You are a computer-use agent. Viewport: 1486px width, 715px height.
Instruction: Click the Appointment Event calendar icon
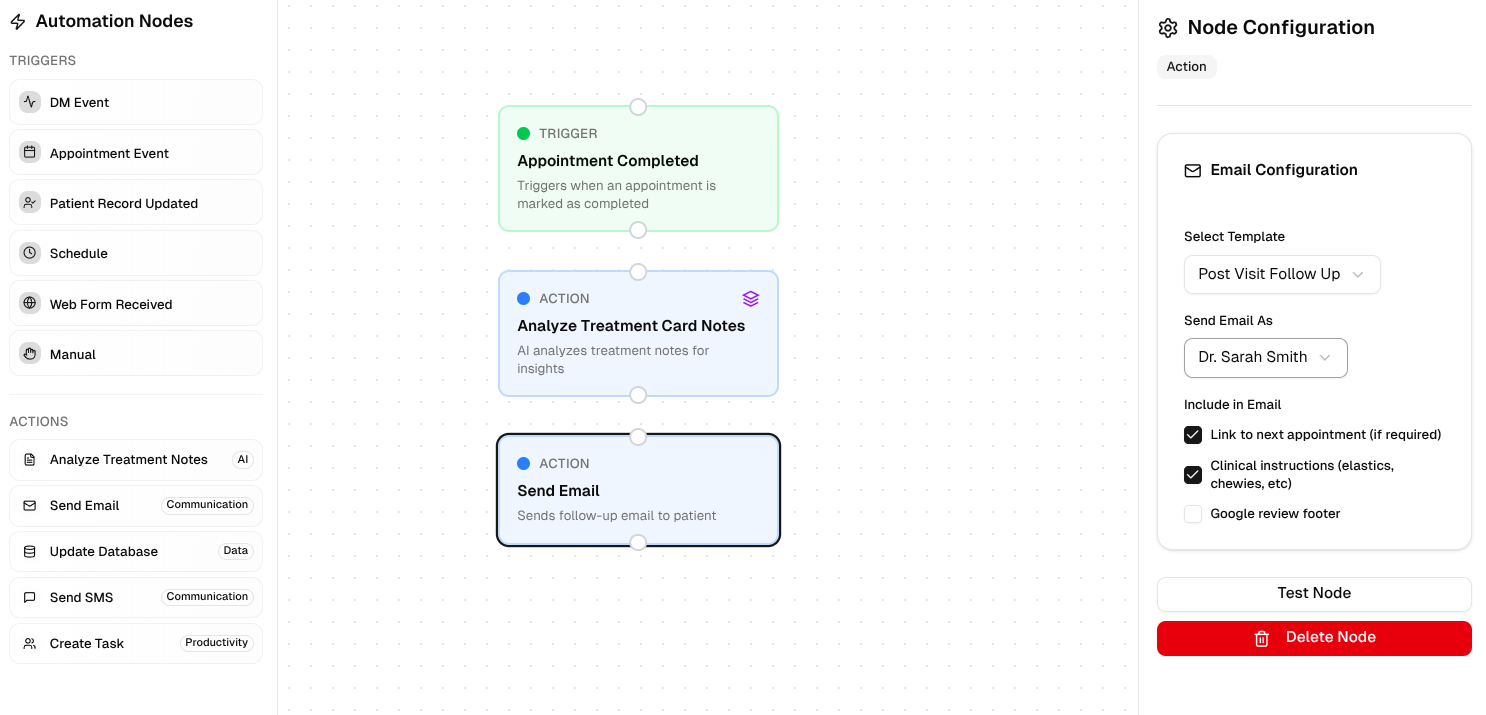30,152
